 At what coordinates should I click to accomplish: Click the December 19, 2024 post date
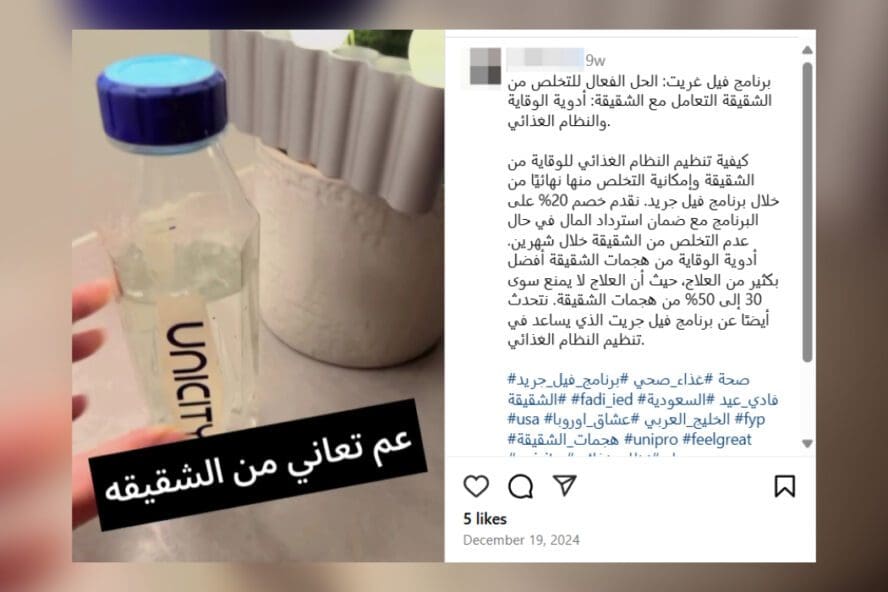[521, 540]
